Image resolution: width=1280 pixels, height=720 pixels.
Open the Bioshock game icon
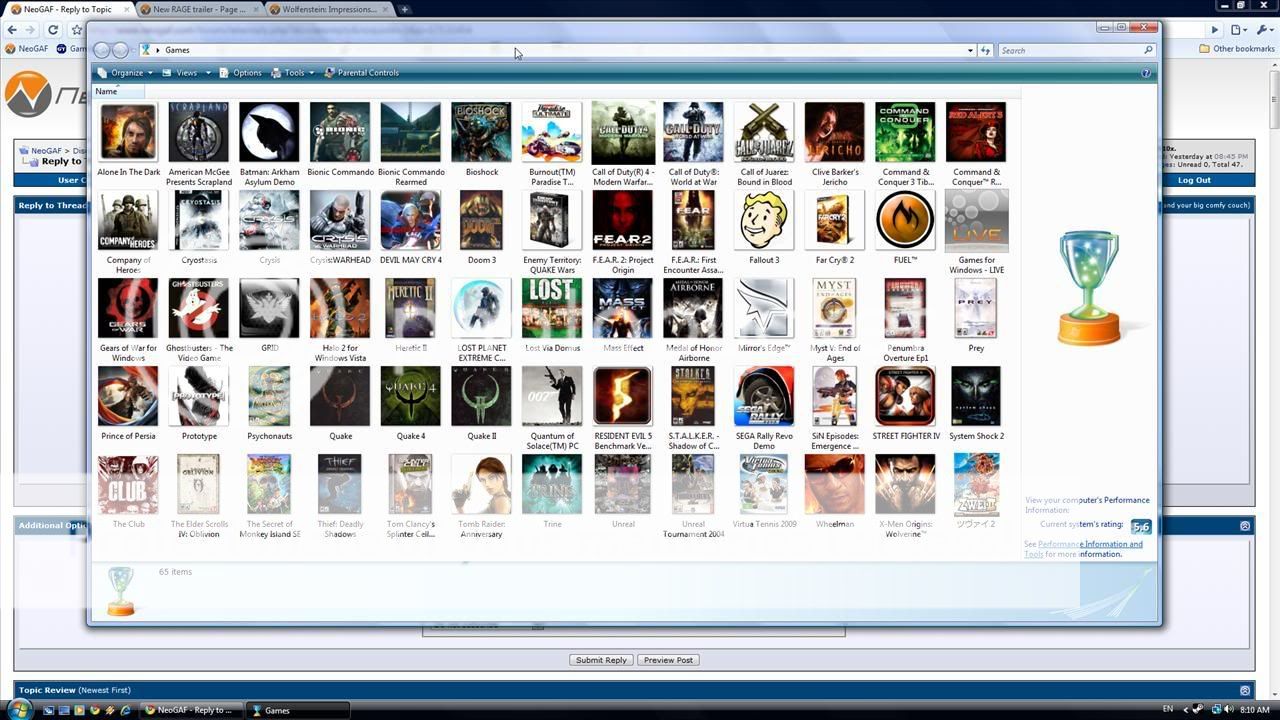coord(481,133)
